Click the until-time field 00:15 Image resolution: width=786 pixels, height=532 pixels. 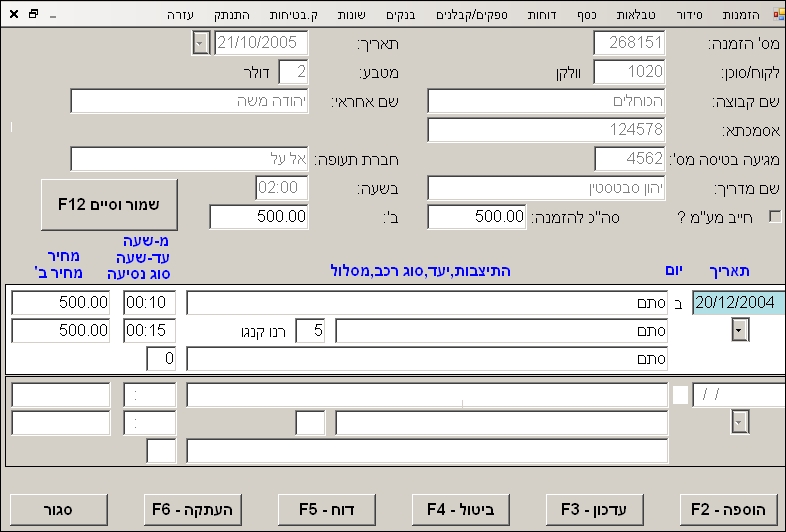tap(149, 330)
